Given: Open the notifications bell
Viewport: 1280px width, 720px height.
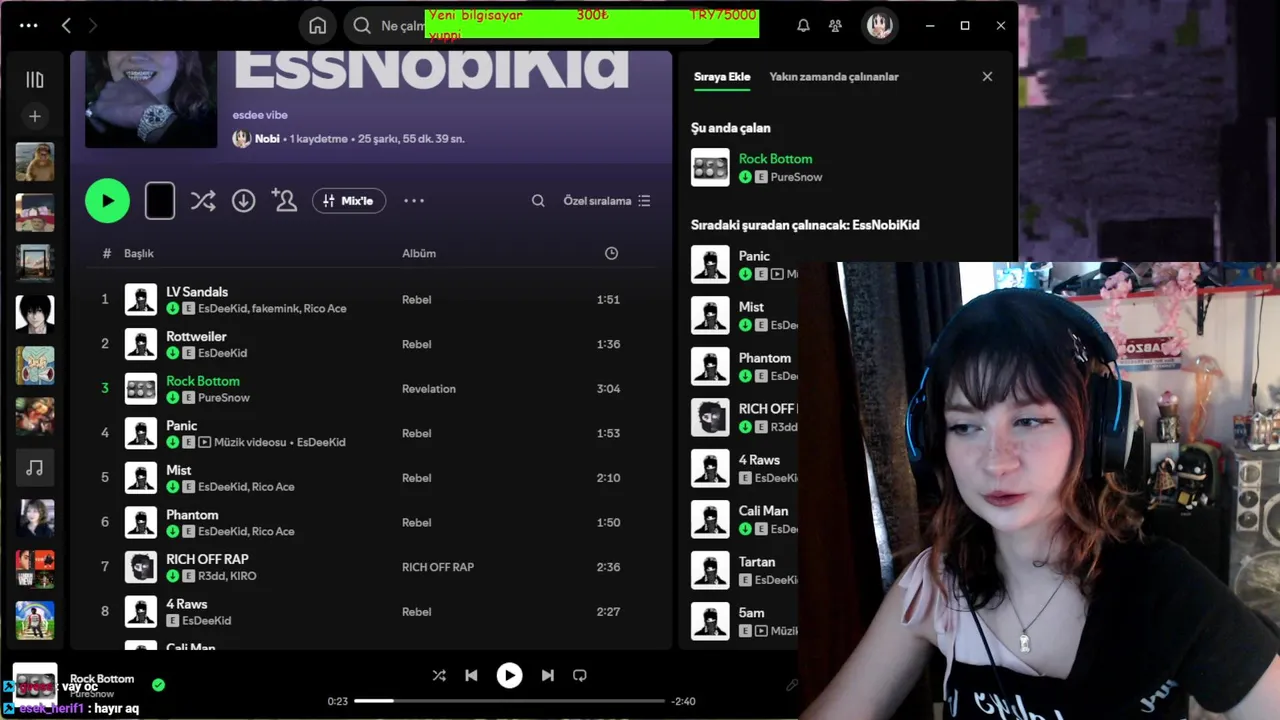Looking at the screenshot, I should pyautogui.click(x=803, y=26).
